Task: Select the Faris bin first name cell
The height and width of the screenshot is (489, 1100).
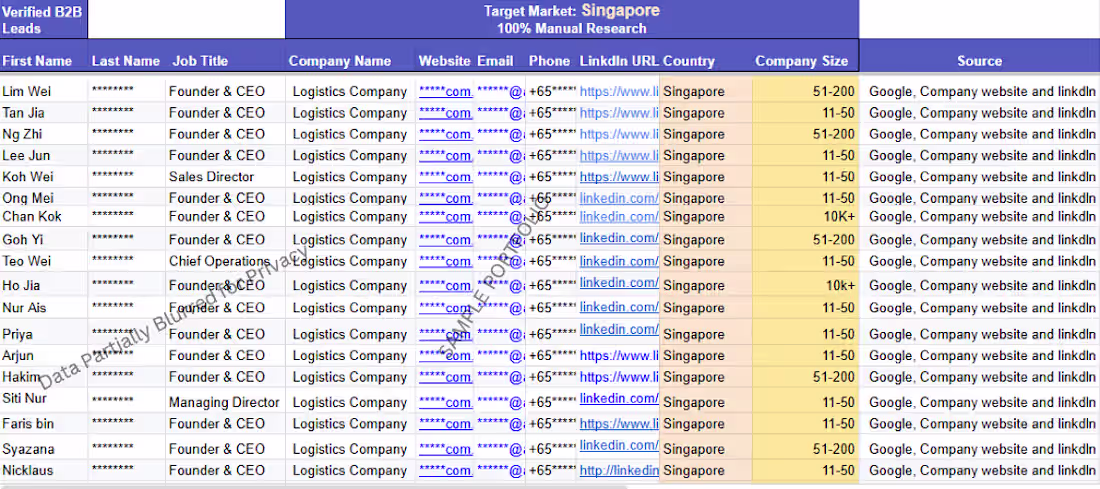Action: 44,424
